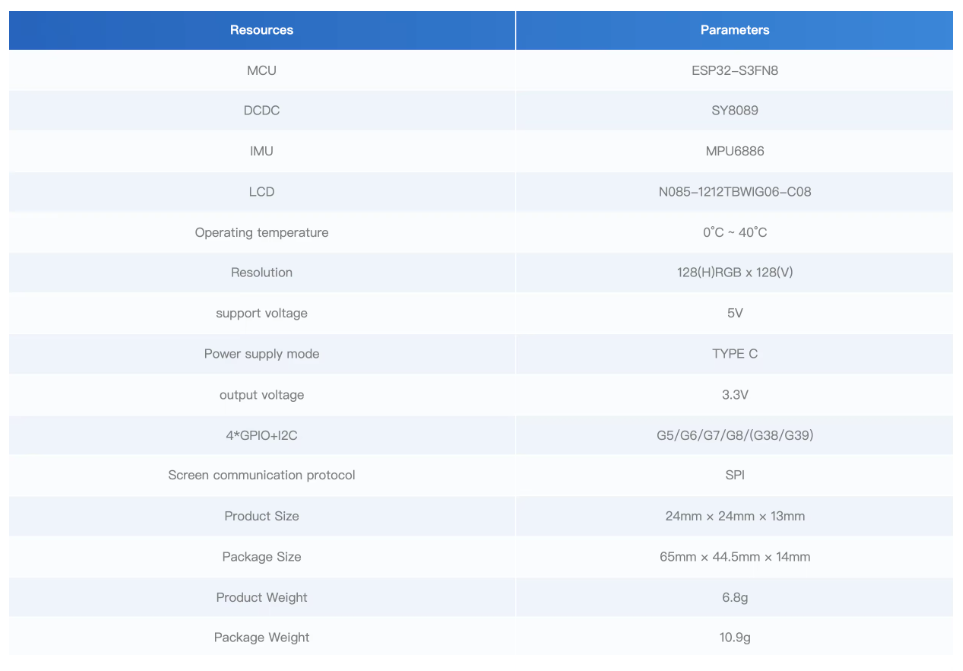Click the 4*GPIO+I2C label
The width and height of the screenshot is (963, 671).
[262, 435]
